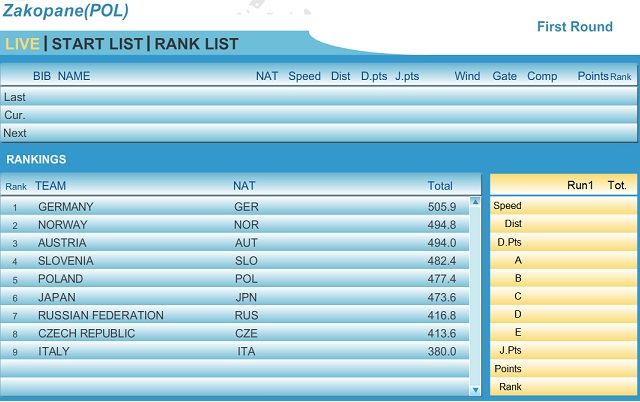This screenshot has width=640, height=402.
Task: Click the RANKINGS section heading
Action: [36, 159]
